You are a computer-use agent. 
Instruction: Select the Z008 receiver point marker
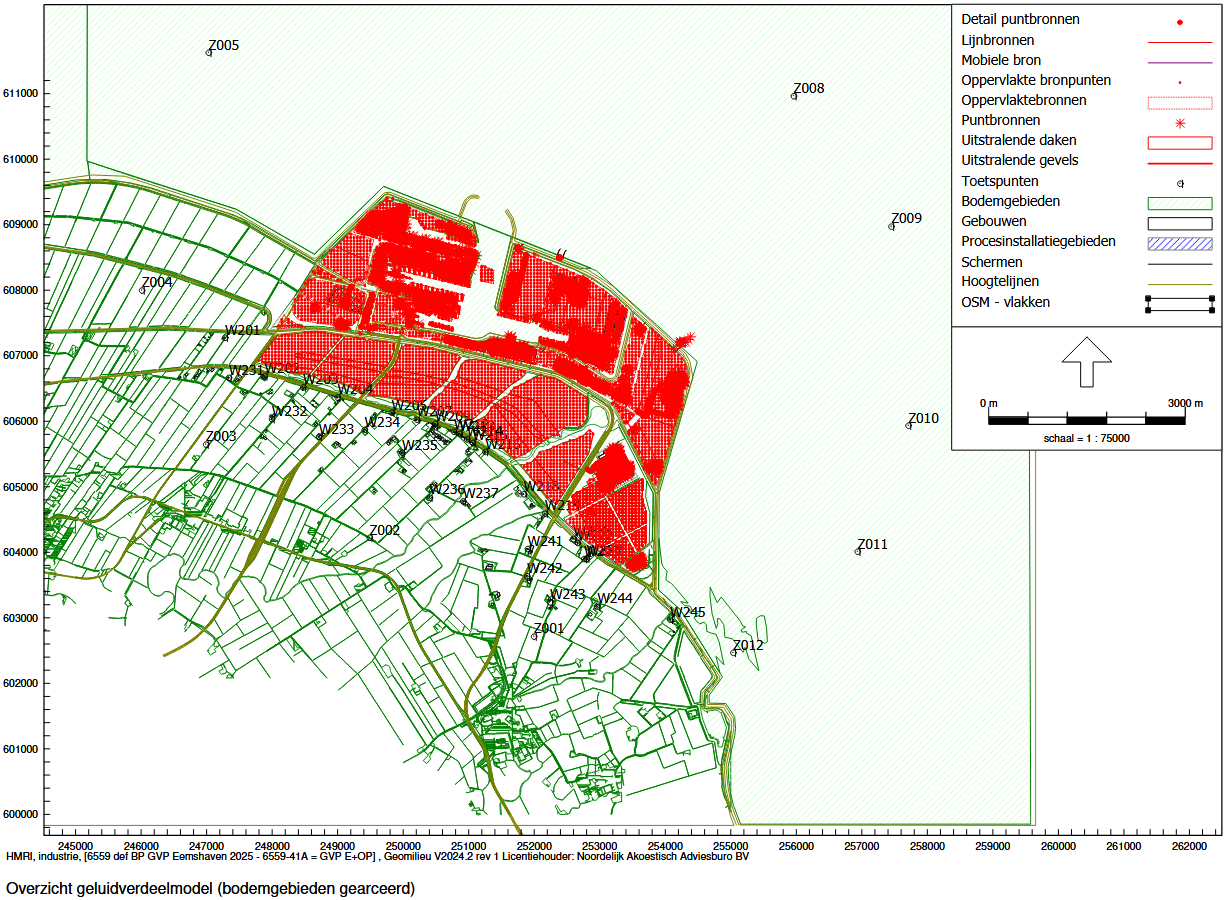click(794, 96)
